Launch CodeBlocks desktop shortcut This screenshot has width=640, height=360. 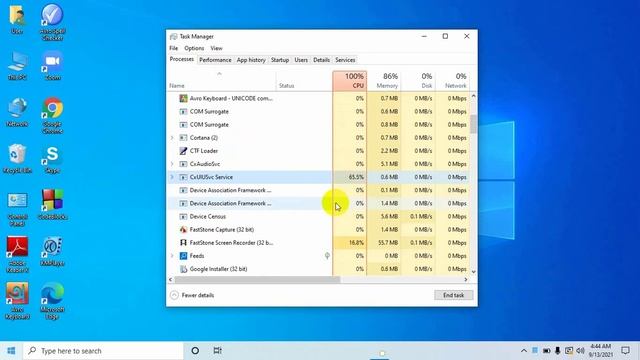tap(52, 205)
